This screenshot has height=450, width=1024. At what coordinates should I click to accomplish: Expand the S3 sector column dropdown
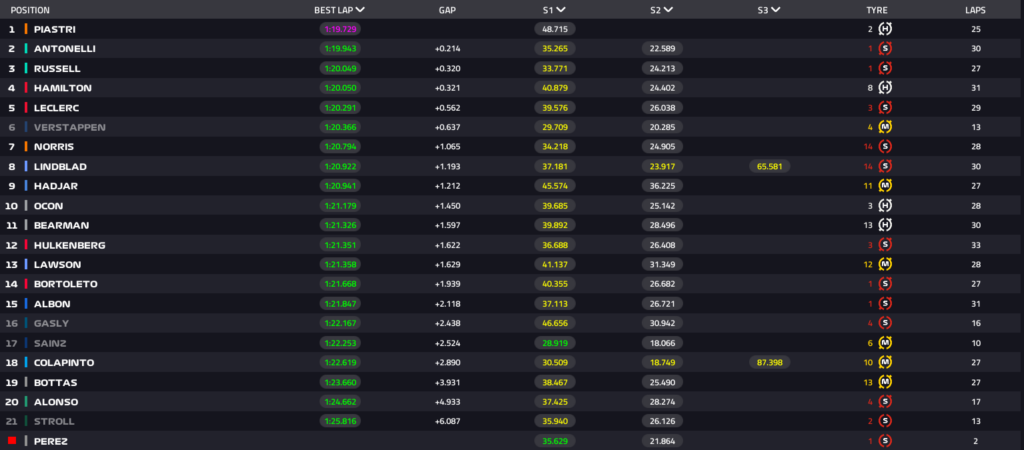click(776, 9)
